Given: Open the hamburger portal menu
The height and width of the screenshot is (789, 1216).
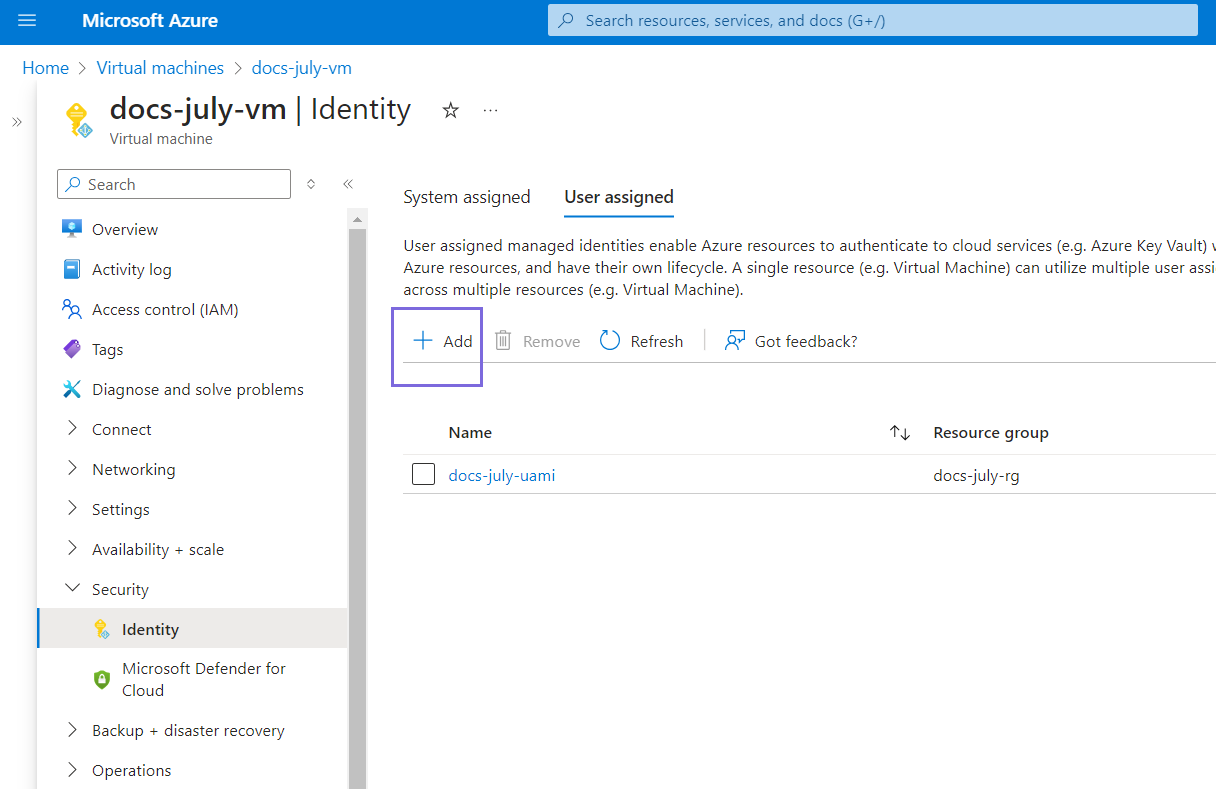Looking at the screenshot, I should point(27,21).
